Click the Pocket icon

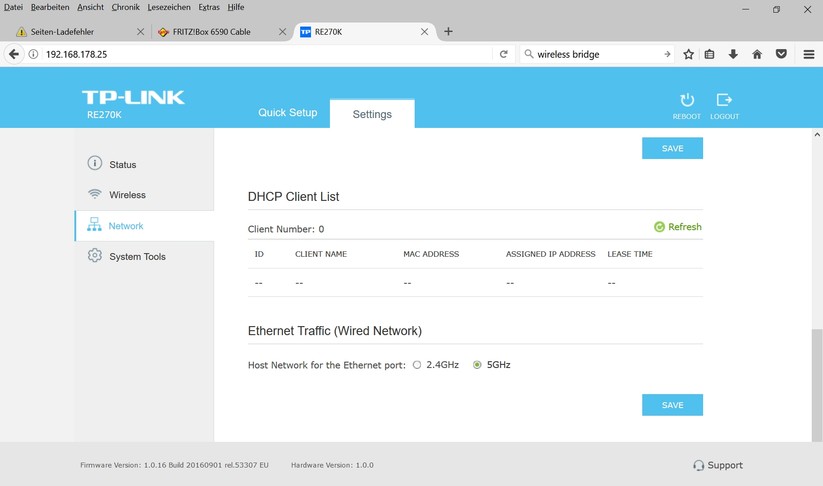click(x=781, y=54)
